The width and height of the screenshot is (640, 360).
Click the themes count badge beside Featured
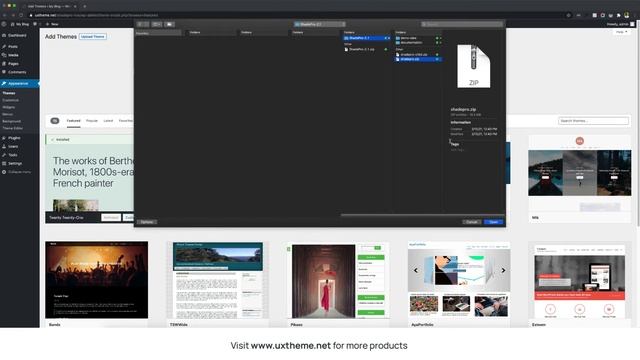[x=55, y=121]
